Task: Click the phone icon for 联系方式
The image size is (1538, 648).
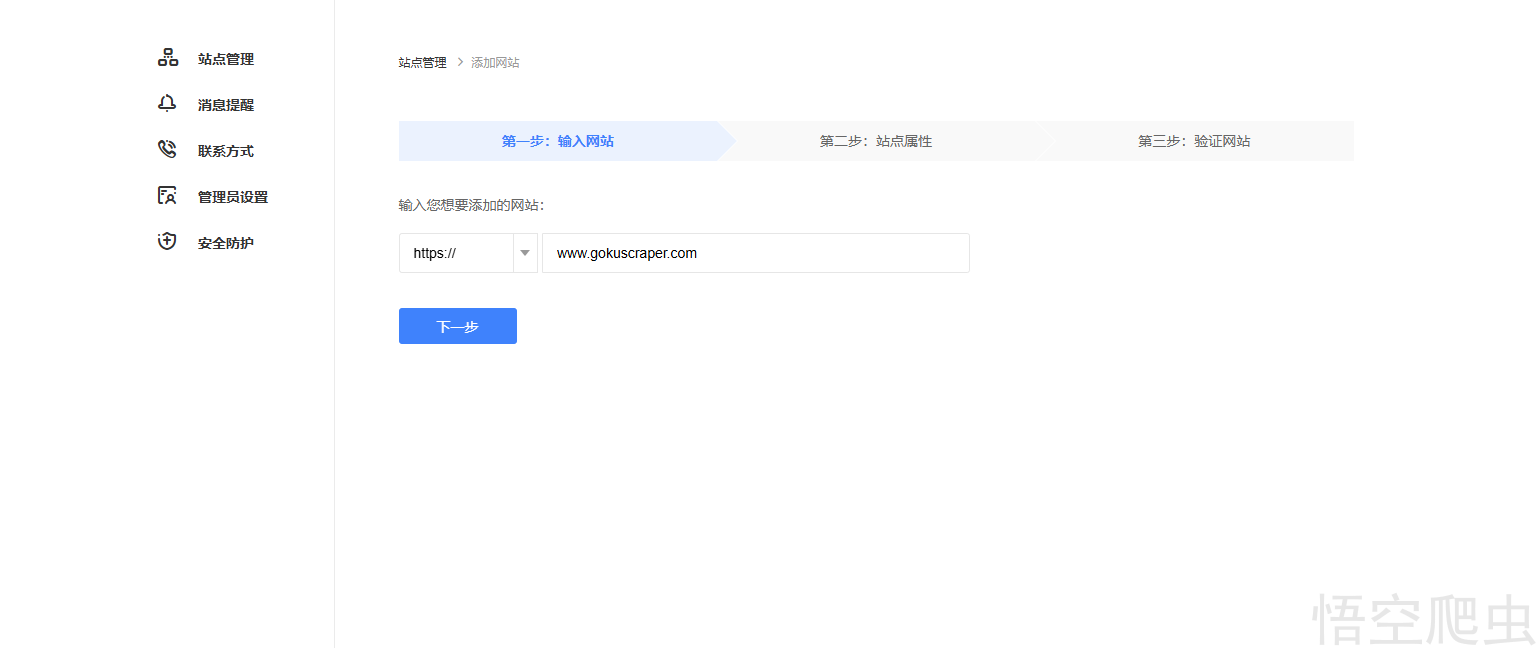Action: pyautogui.click(x=167, y=150)
